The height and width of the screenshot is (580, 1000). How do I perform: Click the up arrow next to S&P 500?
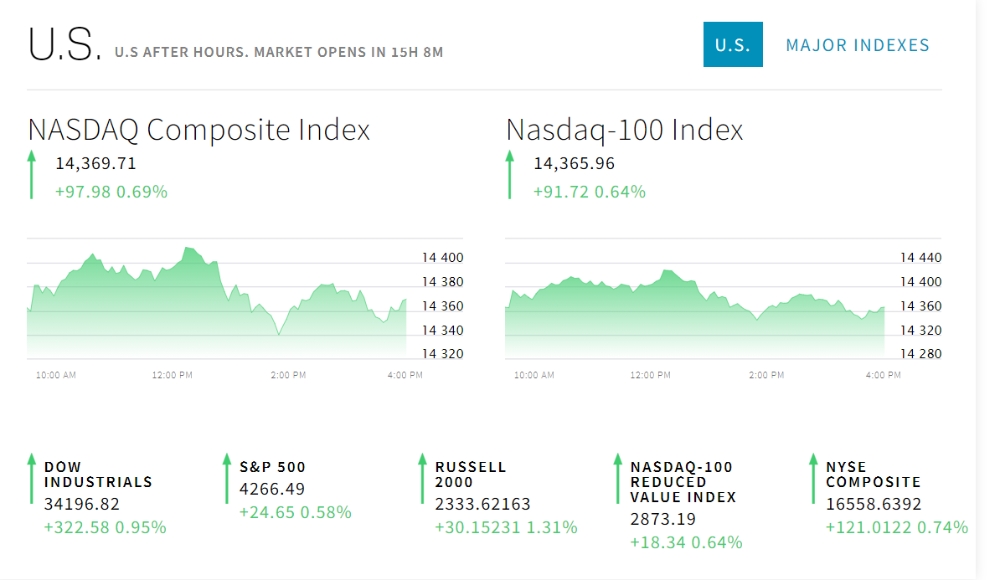pos(227,479)
